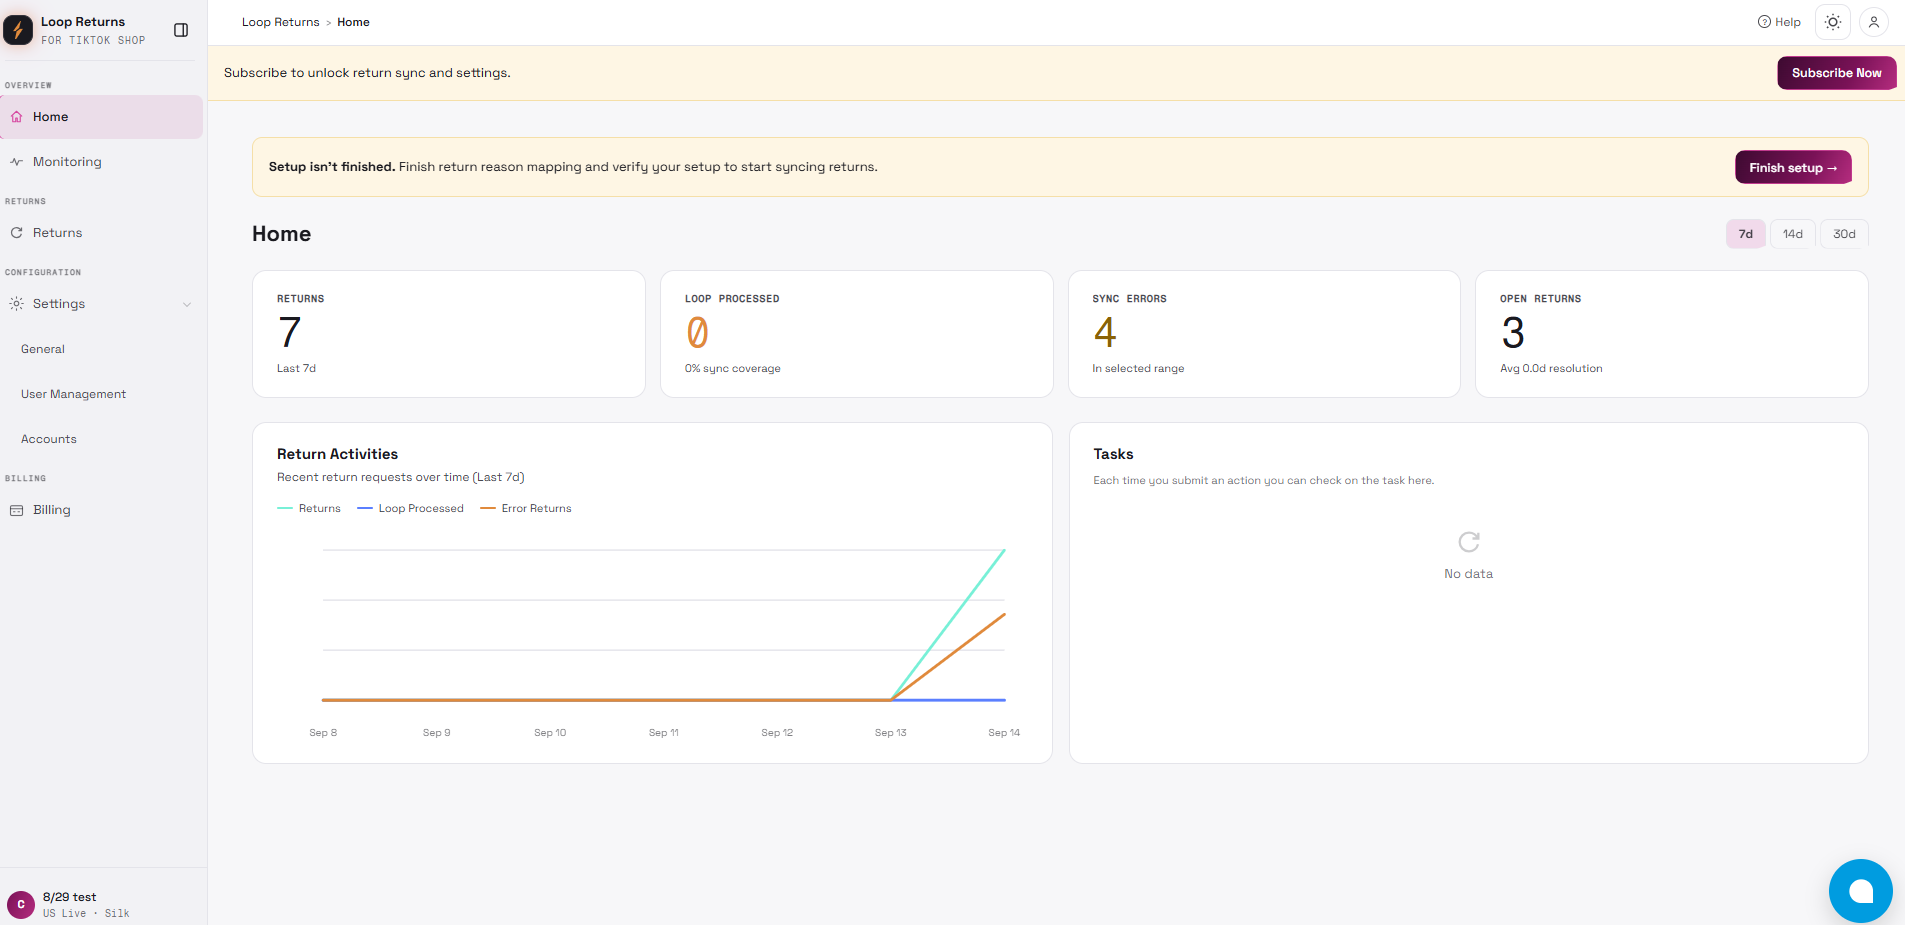Open the chat support bubble
Image resolution: width=1905 pixels, height=925 pixels.
(x=1860, y=891)
